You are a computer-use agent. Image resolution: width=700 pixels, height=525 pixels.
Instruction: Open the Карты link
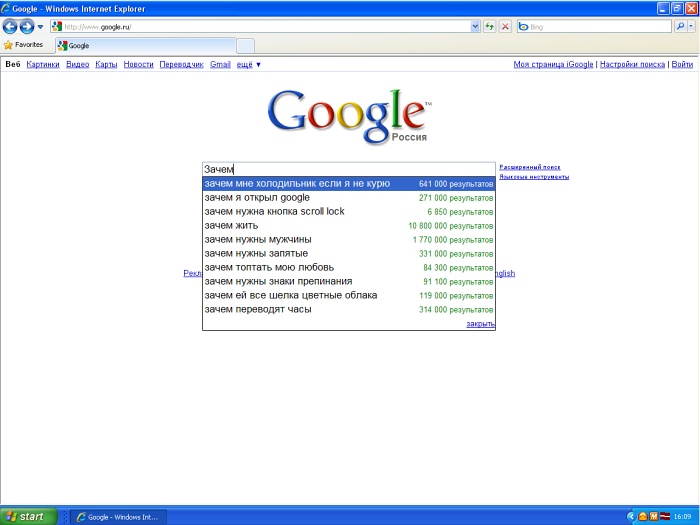click(106, 64)
